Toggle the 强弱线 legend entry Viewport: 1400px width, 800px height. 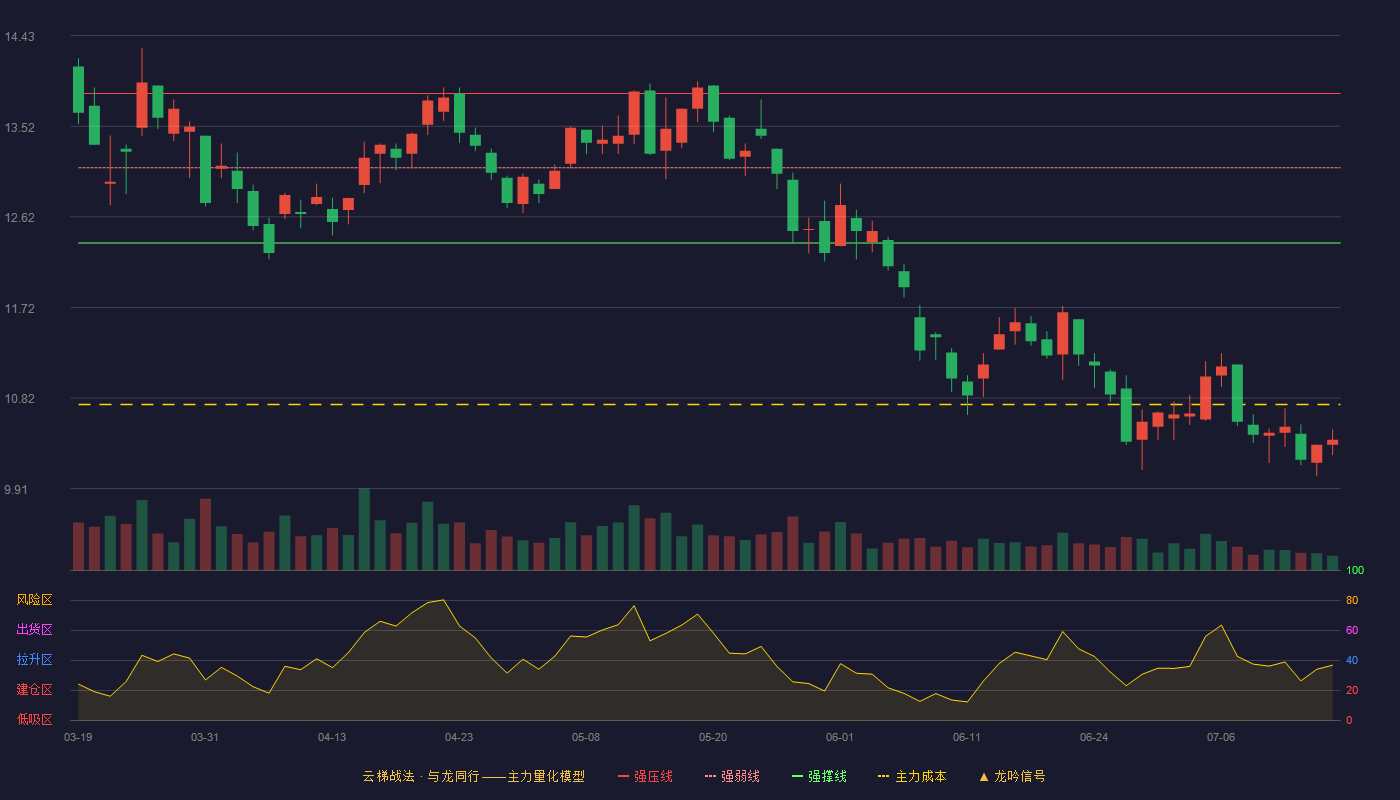coord(732,776)
